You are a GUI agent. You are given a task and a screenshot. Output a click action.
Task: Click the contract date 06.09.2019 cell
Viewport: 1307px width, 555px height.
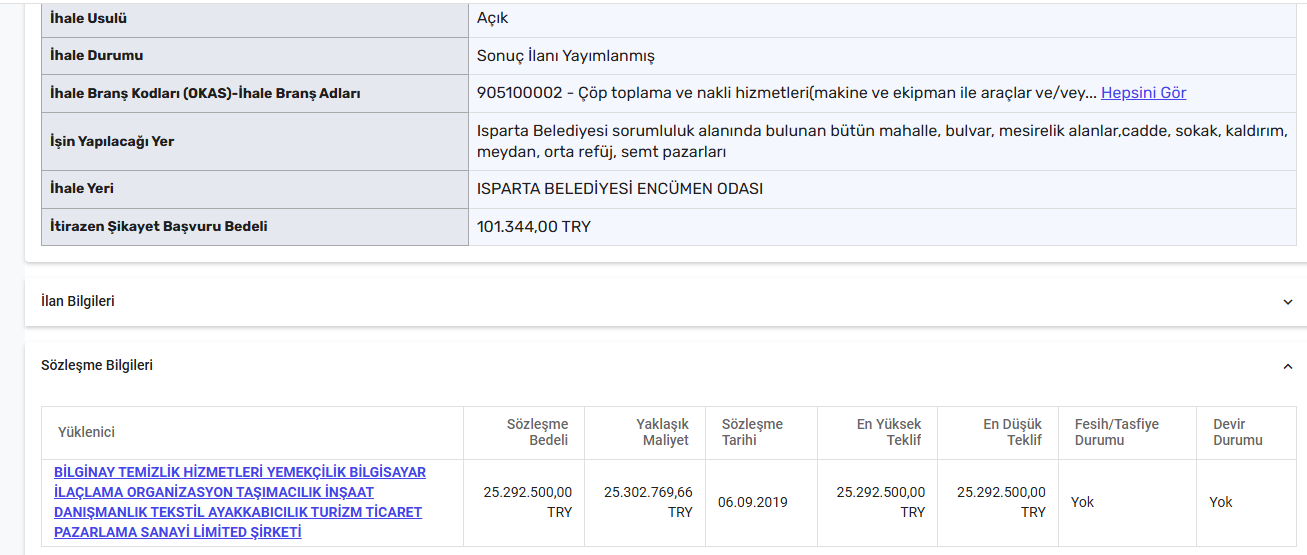tap(752, 502)
